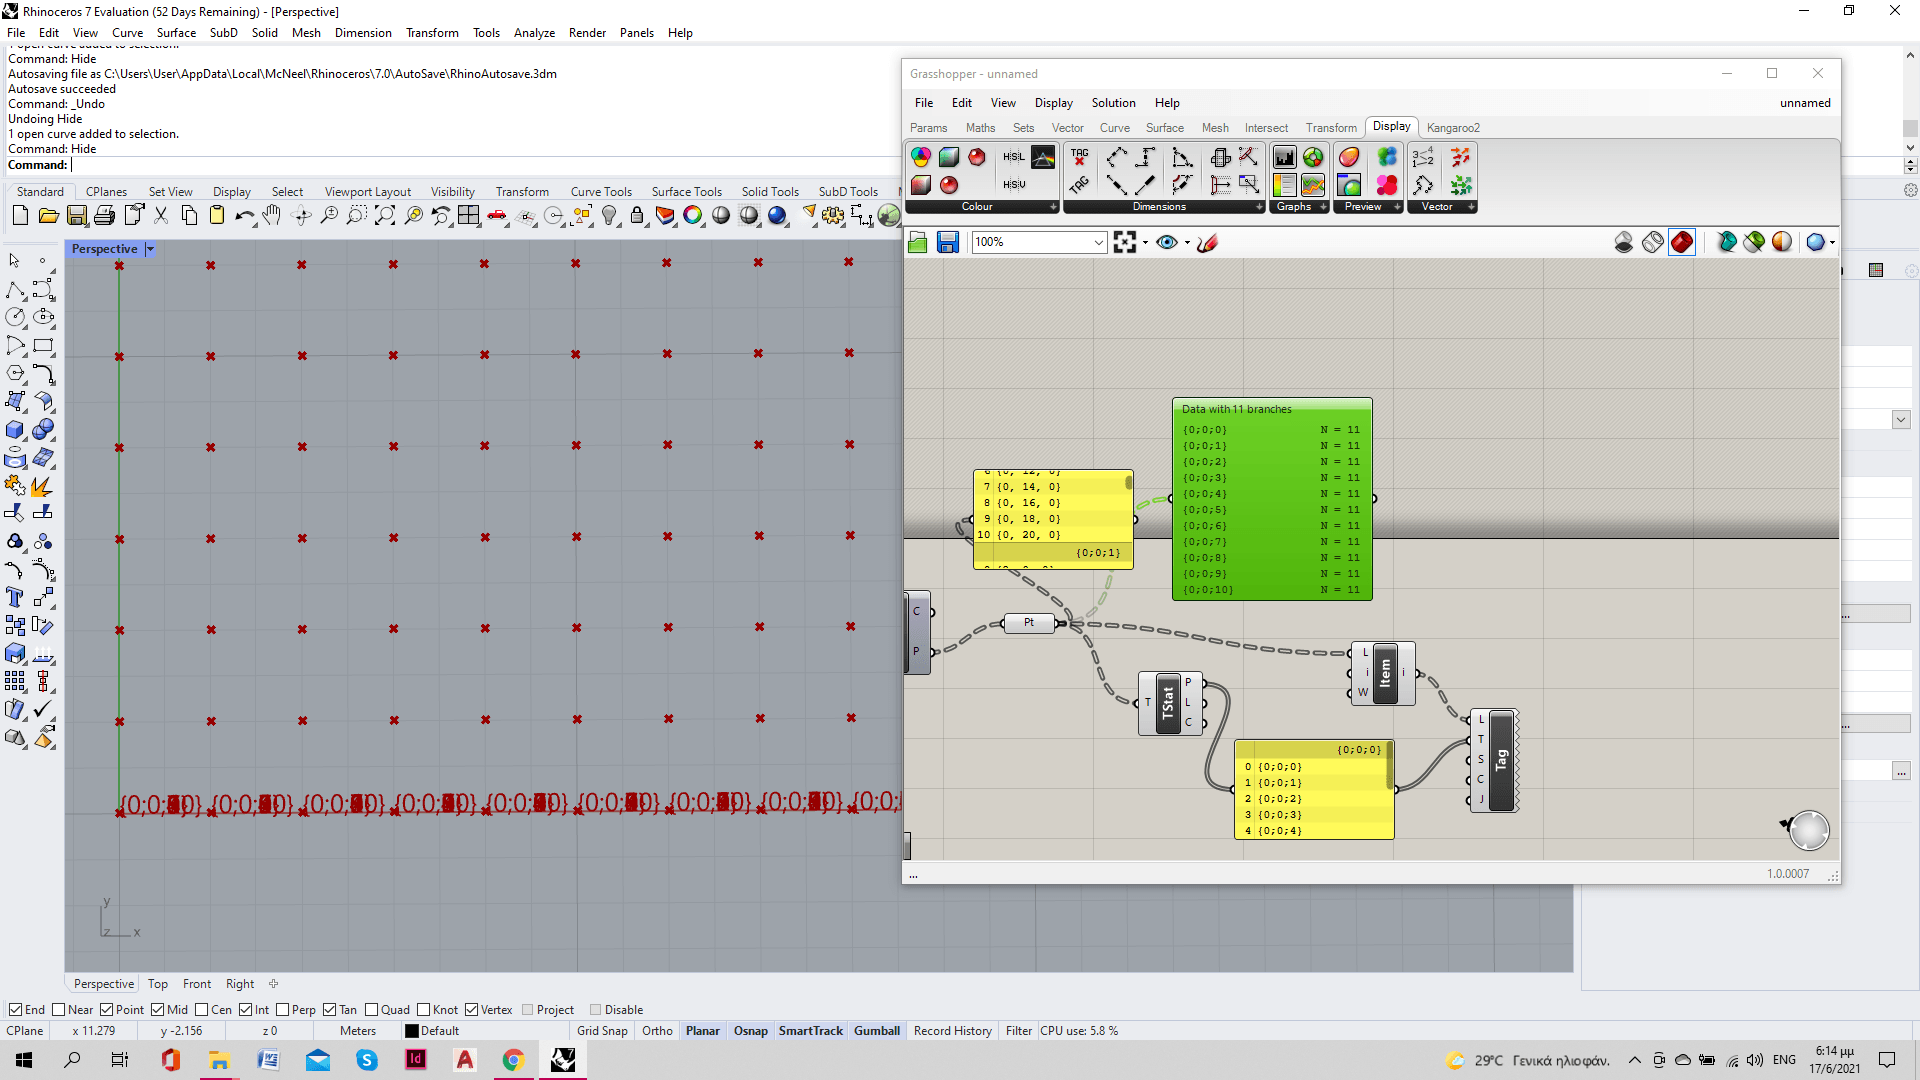Select the Point List component icon

1423,157
